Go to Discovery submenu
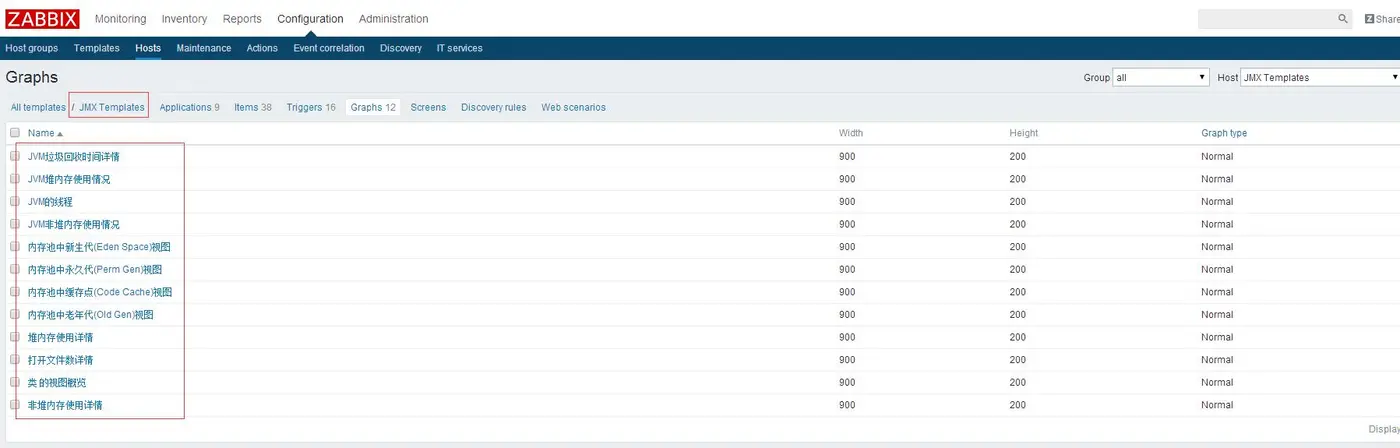 tap(401, 48)
